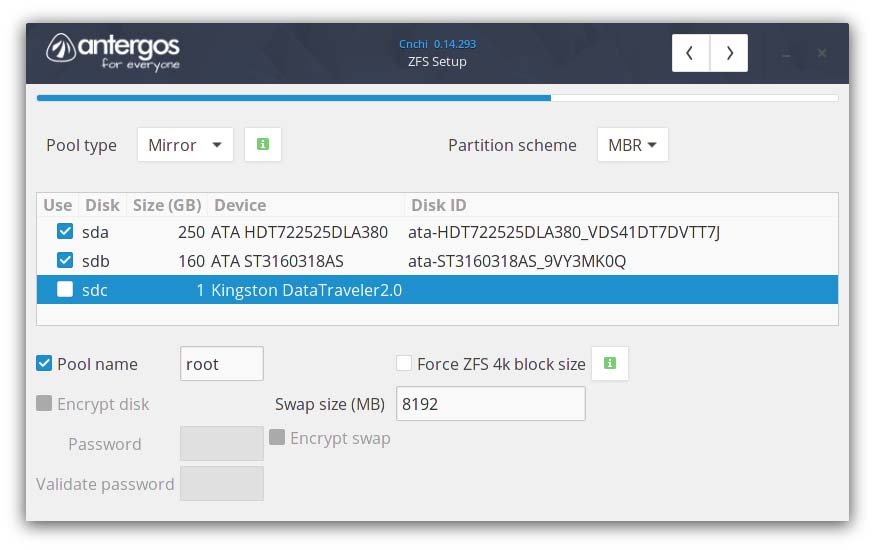Close the Cnchi installer window
The height and width of the screenshot is (550, 875).
pyautogui.click(x=822, y=53)
